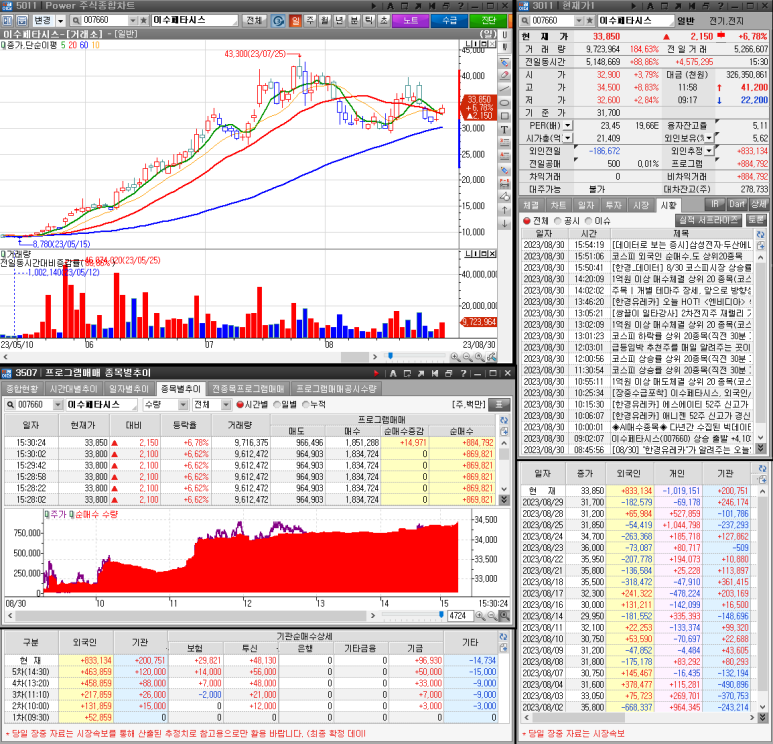The image size is (773, 744).
Task: Open the 시가총(억) dropdown
Action: [567, 138]
